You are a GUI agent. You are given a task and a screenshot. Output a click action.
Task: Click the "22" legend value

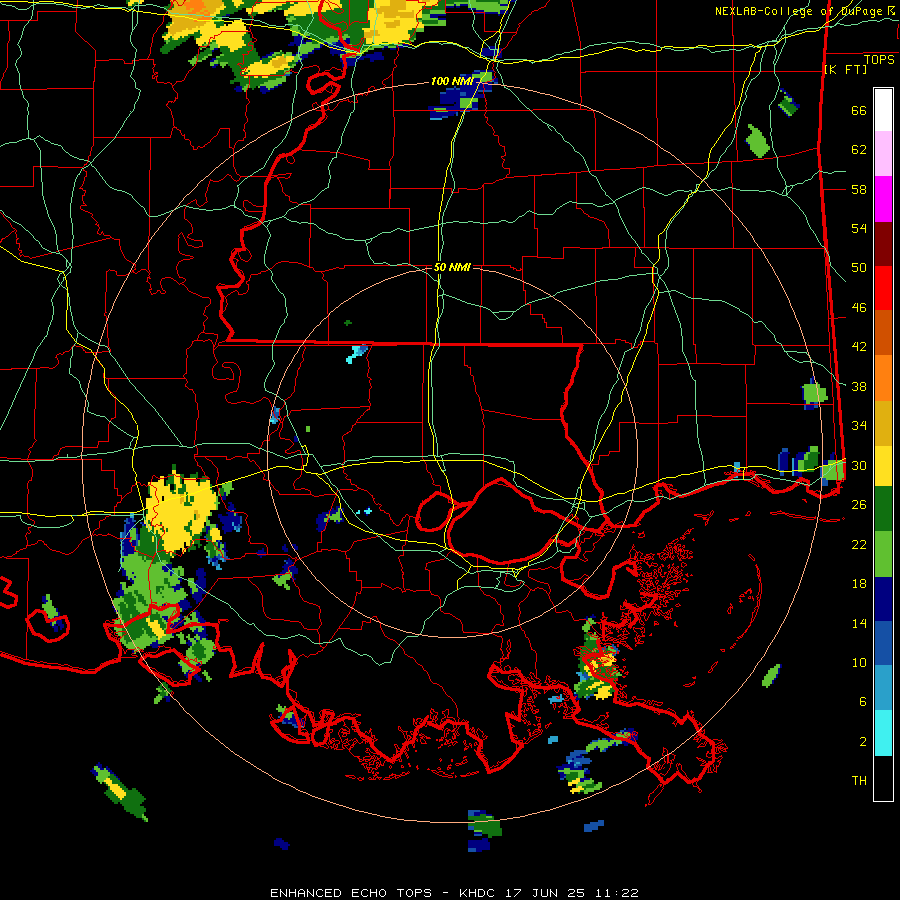859,544
